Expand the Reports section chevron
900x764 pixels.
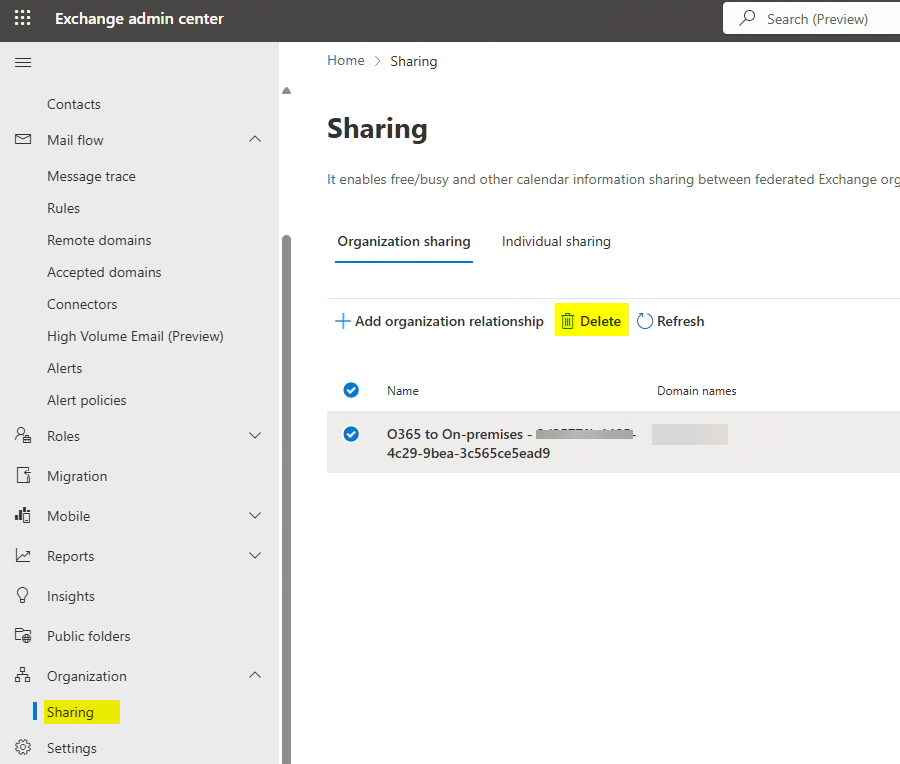255,556
